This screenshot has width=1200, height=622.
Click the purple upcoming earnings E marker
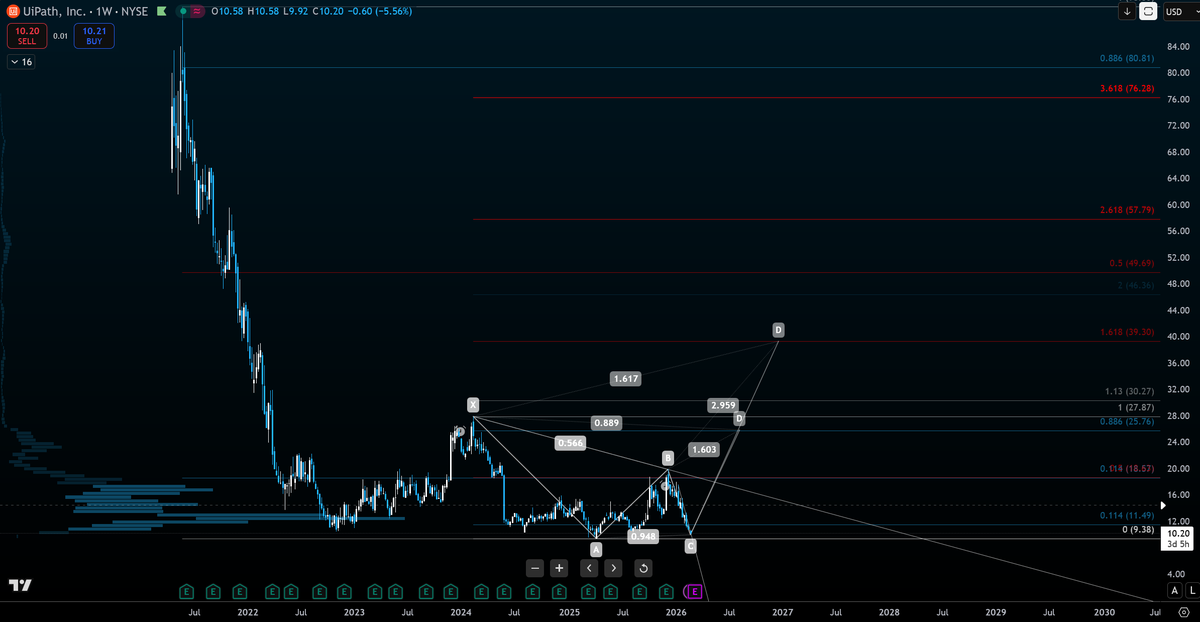(x=694, y=592)
